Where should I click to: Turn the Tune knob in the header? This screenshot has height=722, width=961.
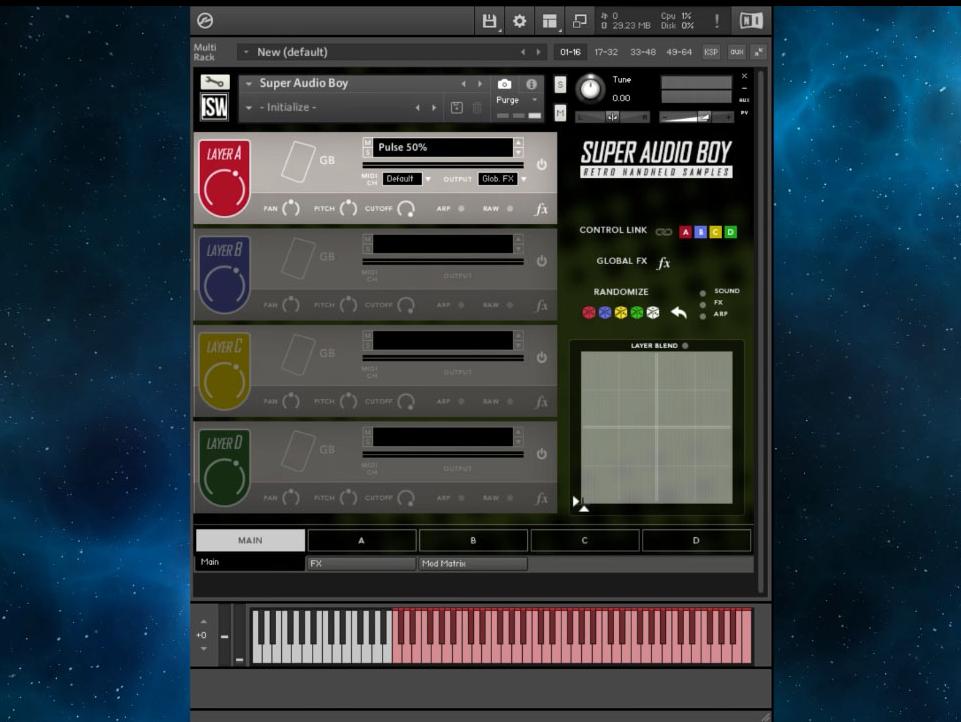tap(591, 90)
